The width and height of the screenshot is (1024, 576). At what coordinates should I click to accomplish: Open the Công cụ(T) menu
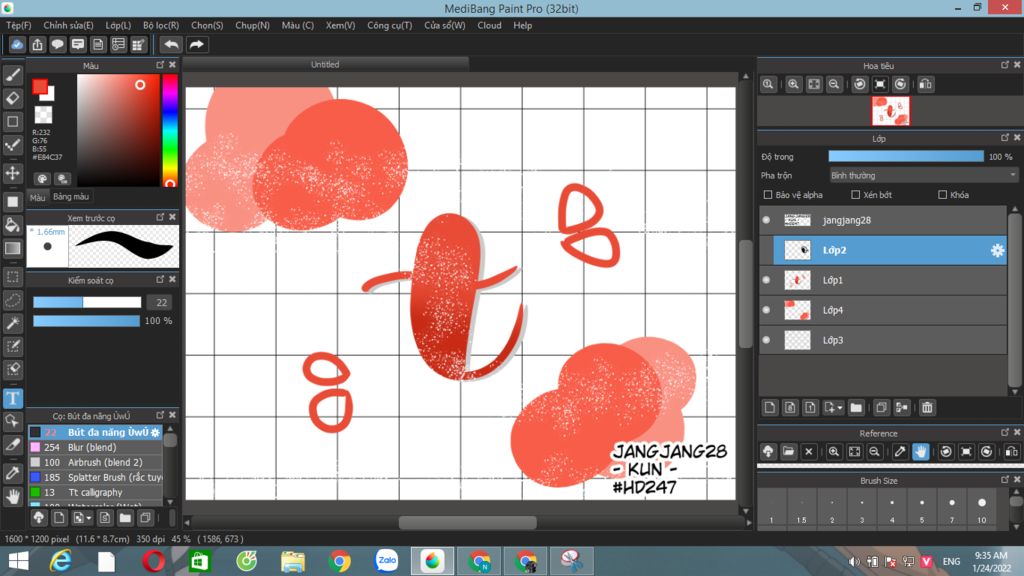click(x=389, y=25)
